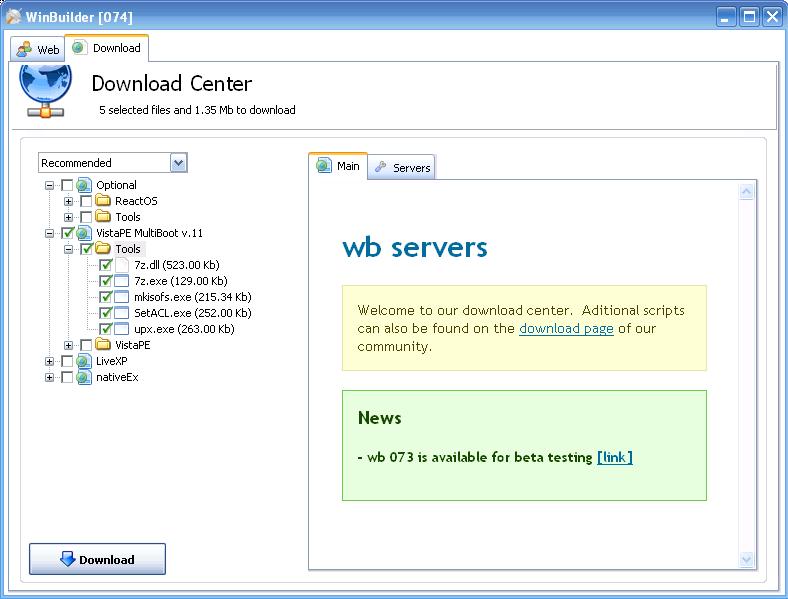788x599 pixels.
Task: Switch to the Web tab
Action: (38, 49)
